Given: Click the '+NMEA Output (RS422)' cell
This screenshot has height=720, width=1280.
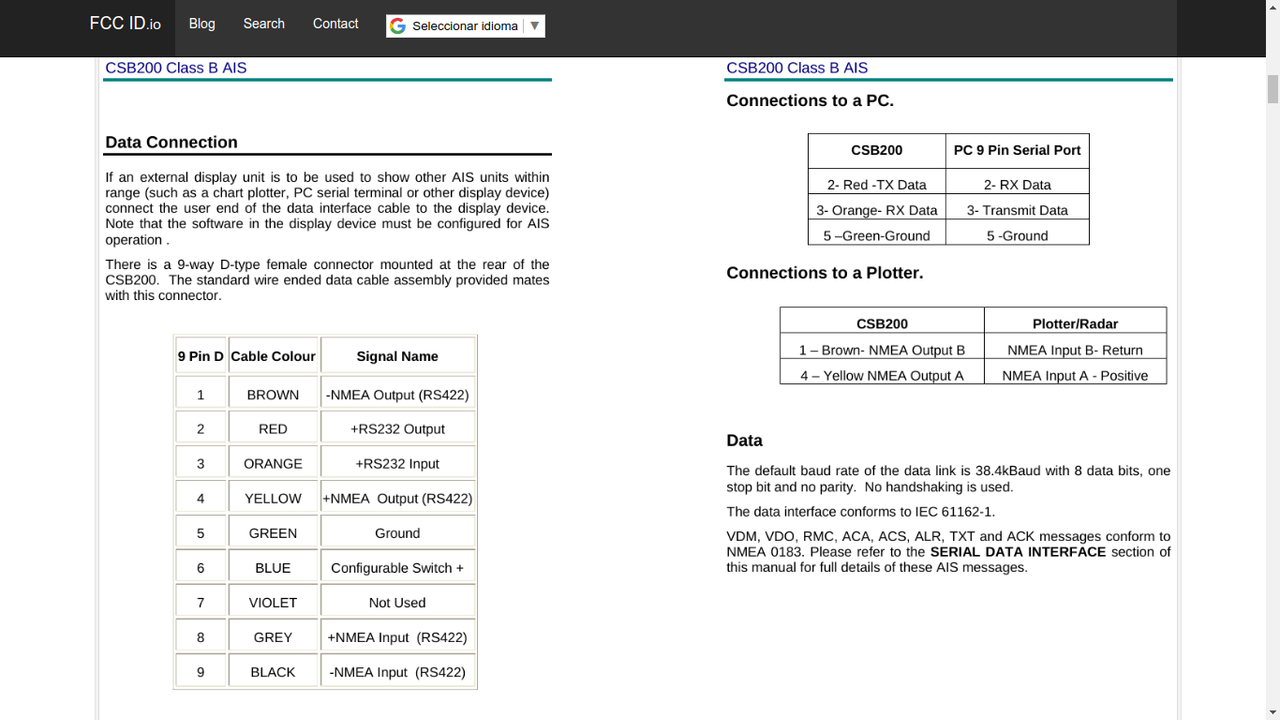Looking at the screenshot, I should tap(397, 498).
